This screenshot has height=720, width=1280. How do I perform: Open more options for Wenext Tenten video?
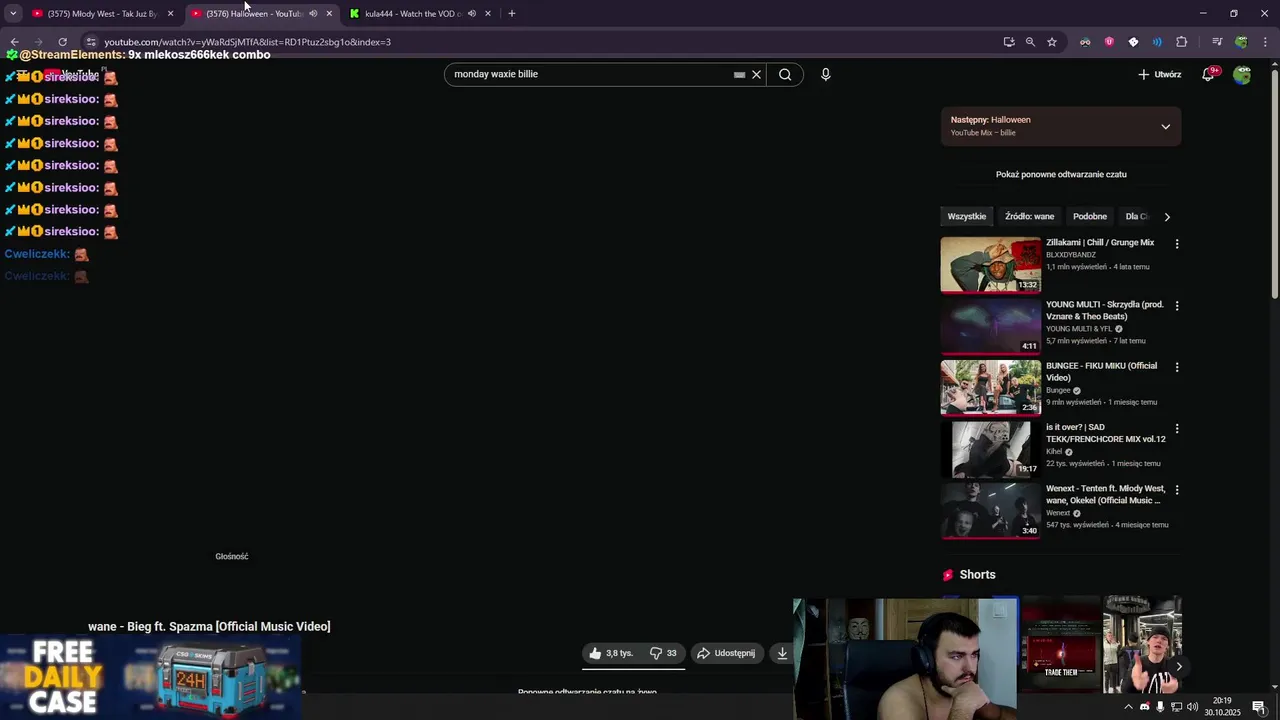1177,490
